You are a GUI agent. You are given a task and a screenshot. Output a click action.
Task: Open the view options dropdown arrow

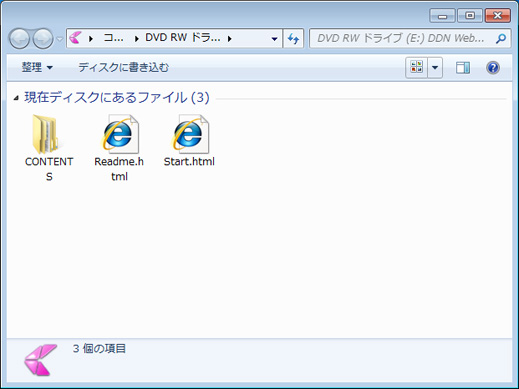click(435, 68)
